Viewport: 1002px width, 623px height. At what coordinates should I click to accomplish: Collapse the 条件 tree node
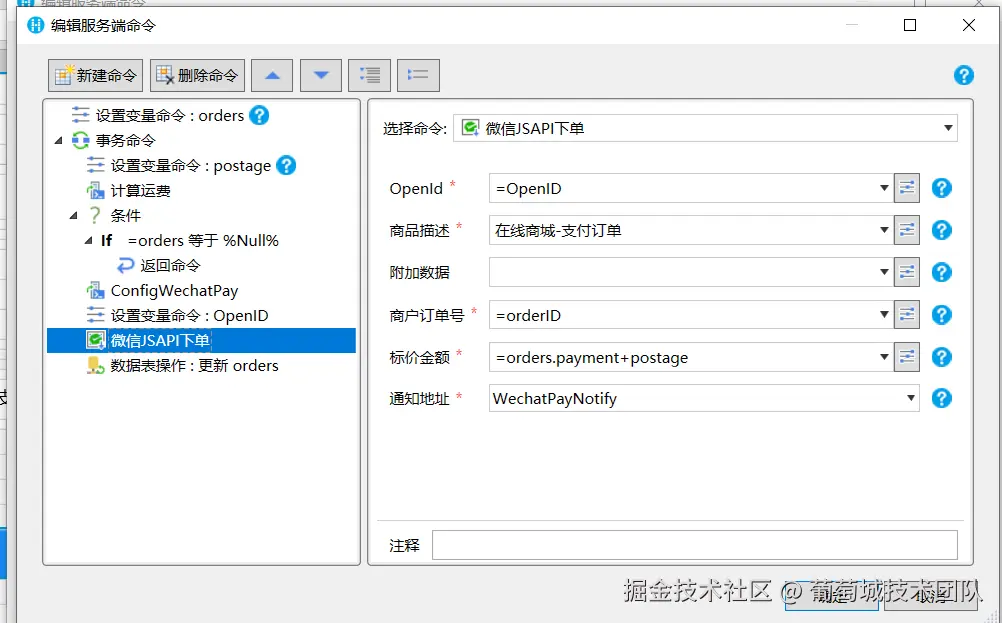click(73, 216)
